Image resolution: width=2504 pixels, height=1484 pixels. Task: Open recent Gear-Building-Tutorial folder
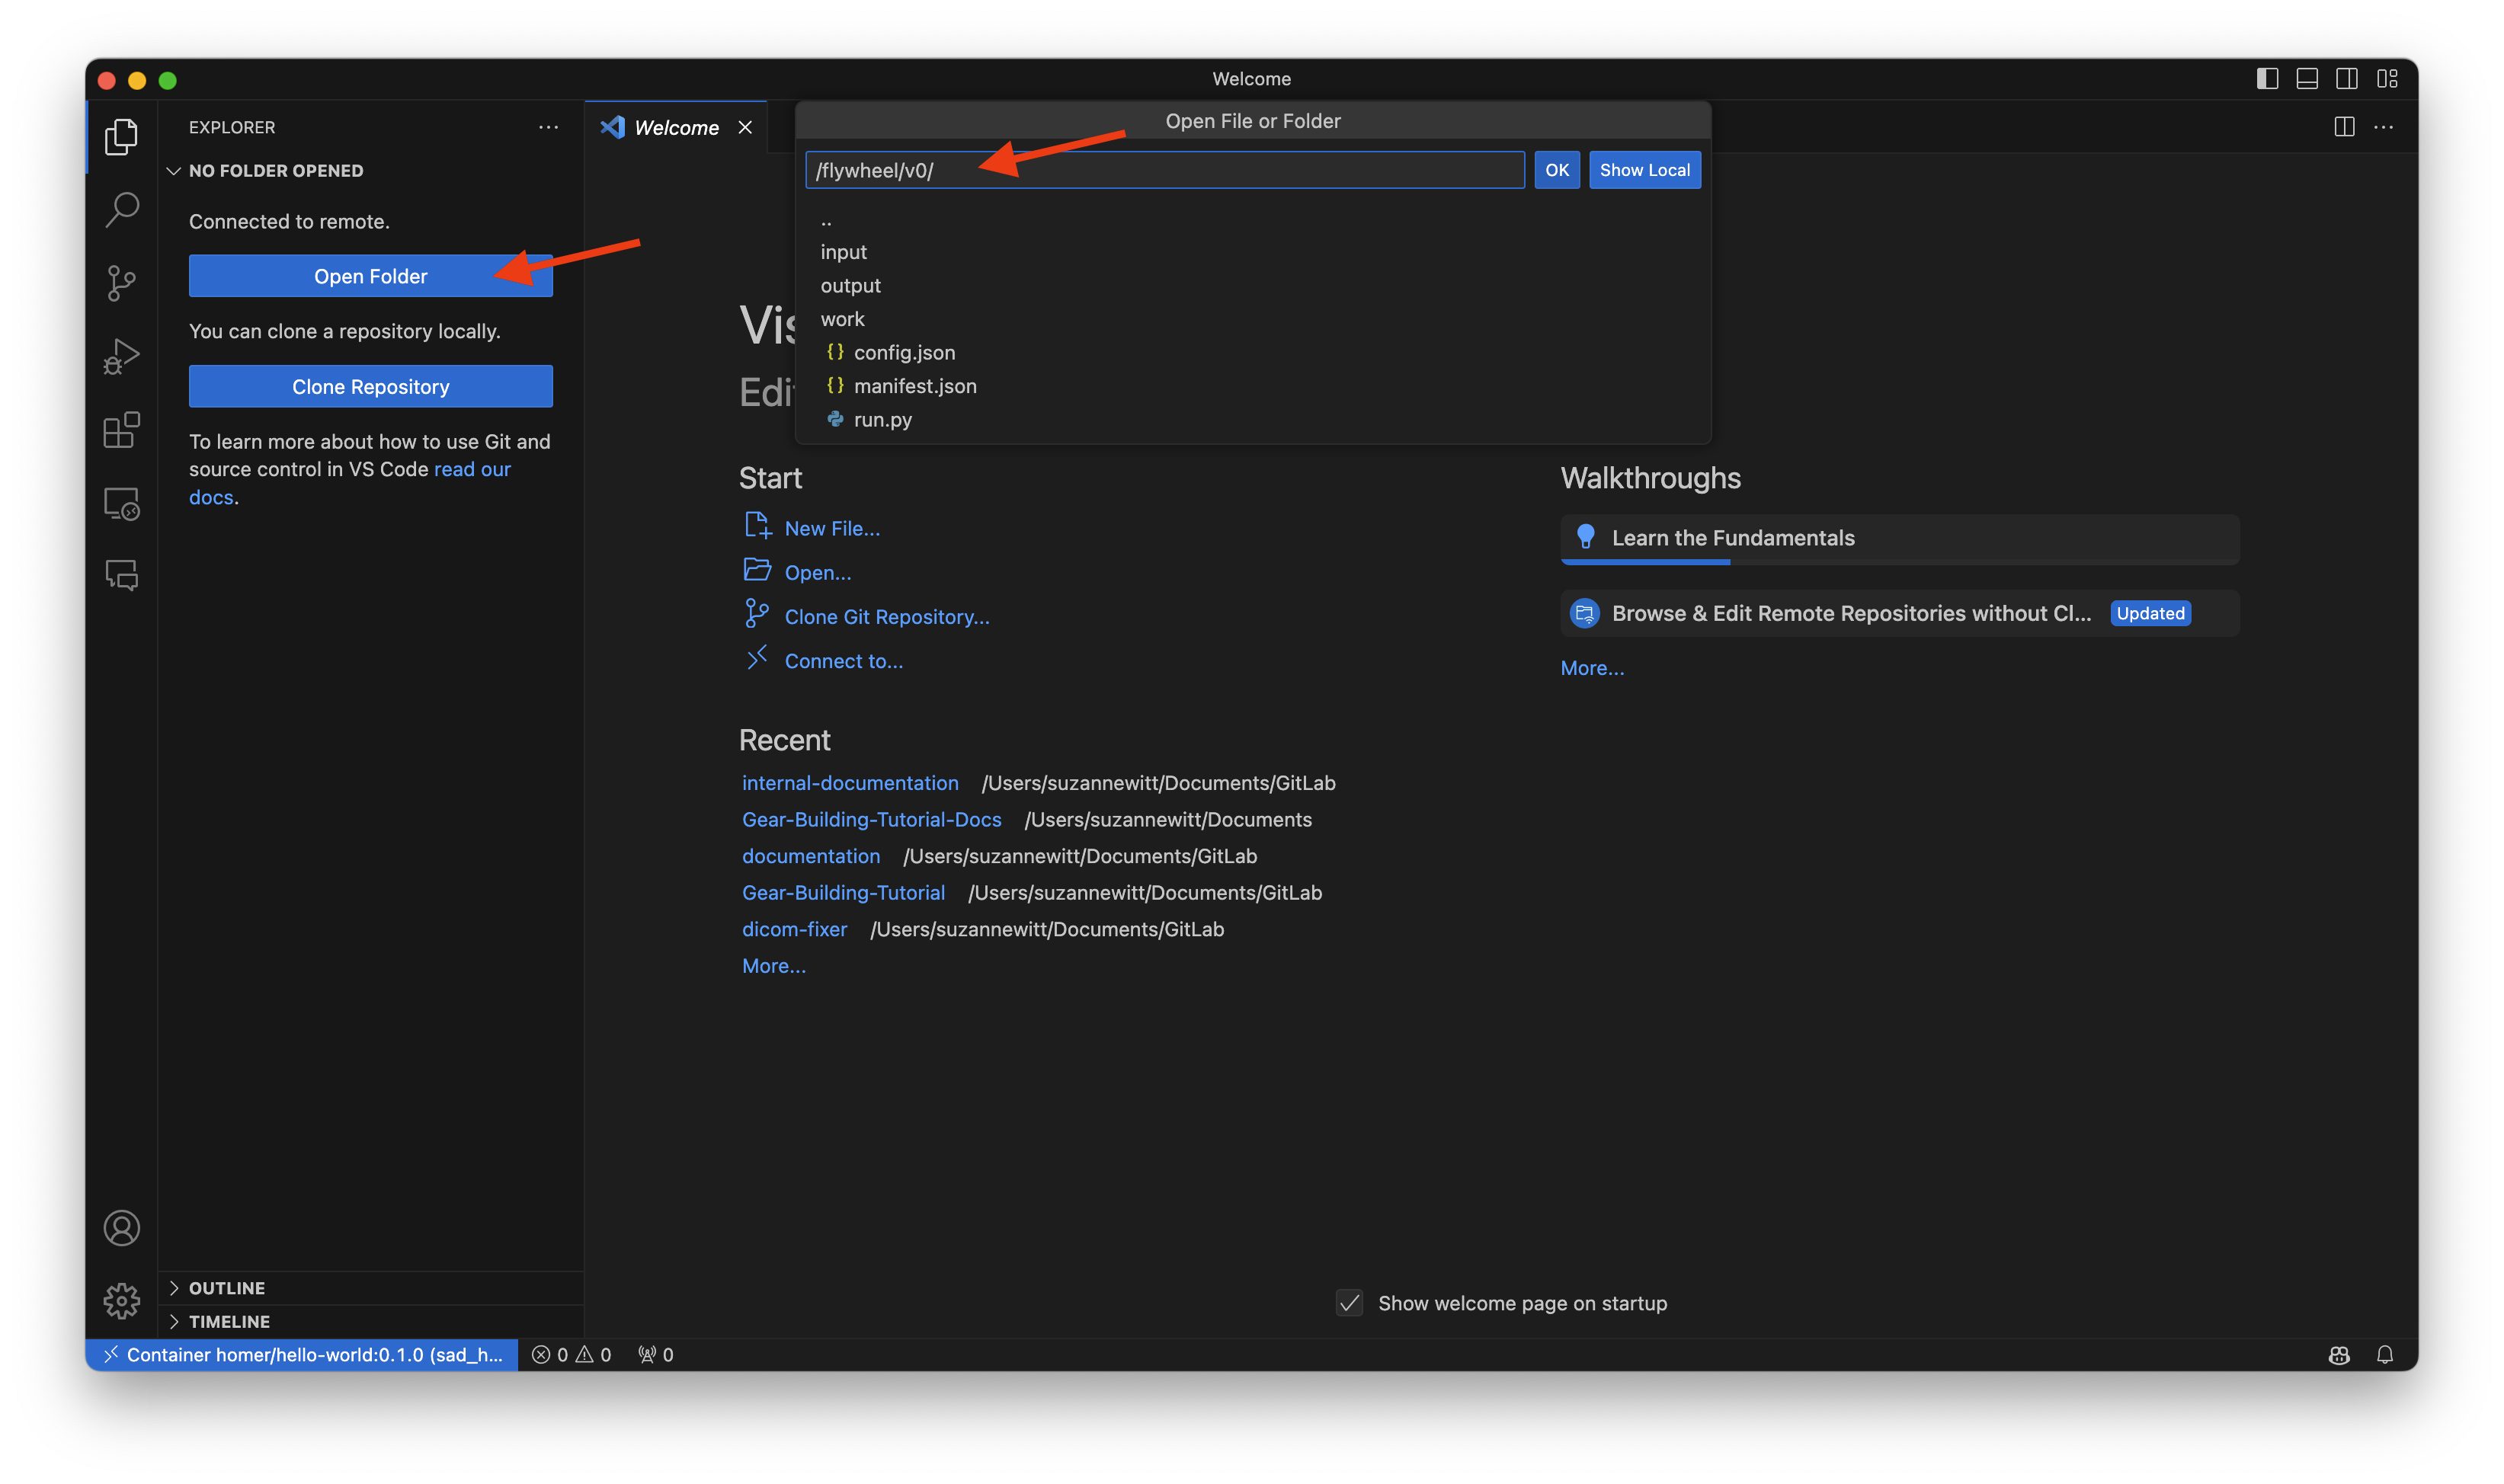point(844,893)
